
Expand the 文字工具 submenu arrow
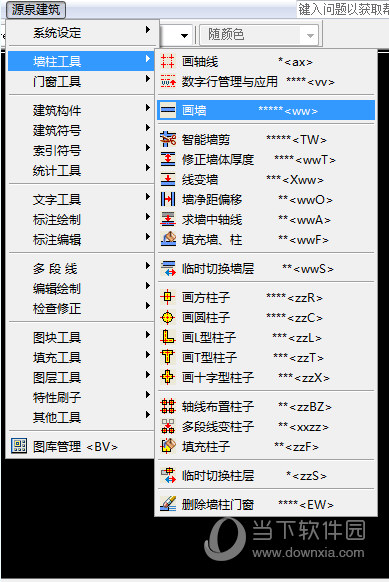[148, 197]
